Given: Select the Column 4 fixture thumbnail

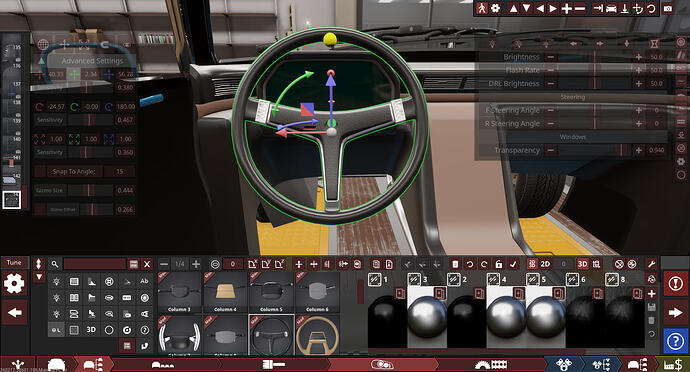Looking at the screenshot, I should [225, 292].
